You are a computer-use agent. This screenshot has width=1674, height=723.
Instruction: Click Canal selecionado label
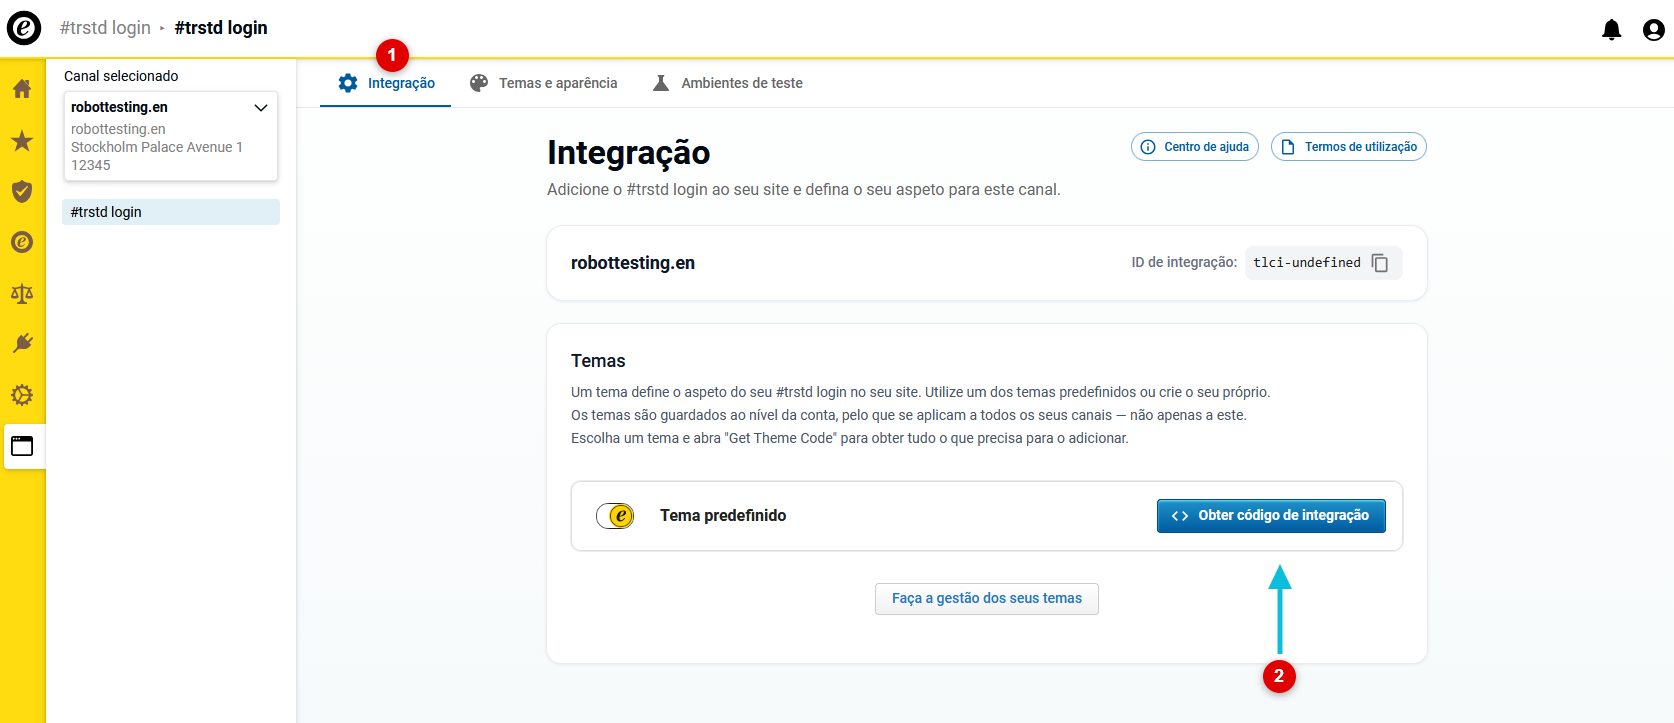pos(121,76)
